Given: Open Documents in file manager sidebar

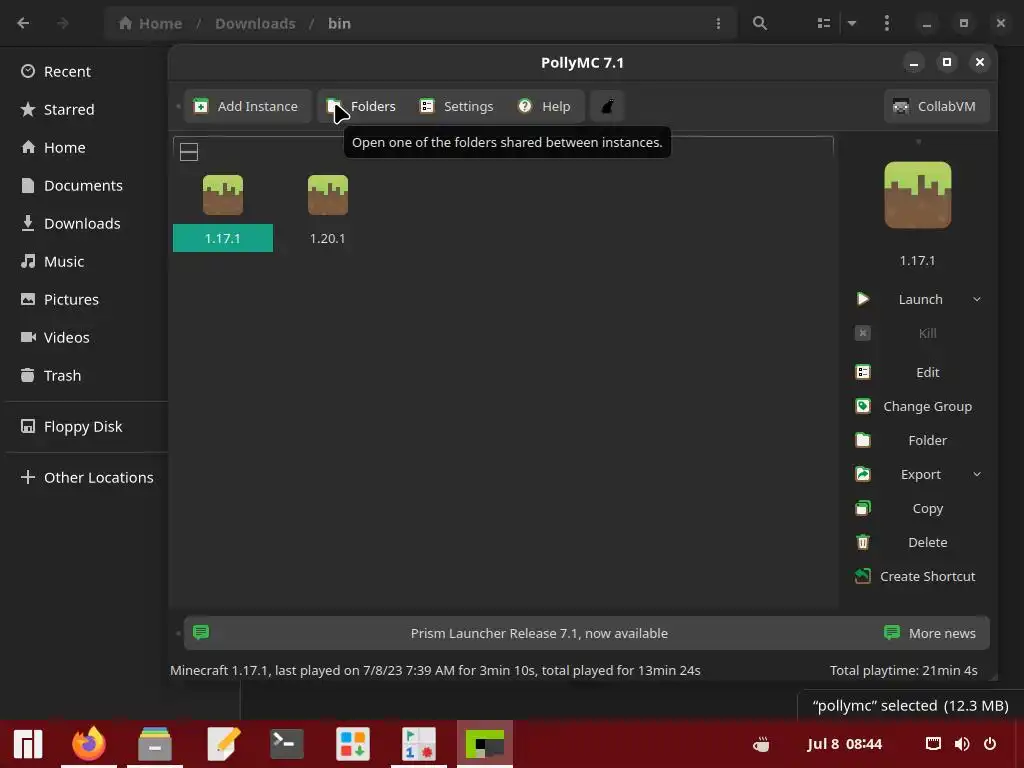Looking at the screenshot, I should [85, 185].
